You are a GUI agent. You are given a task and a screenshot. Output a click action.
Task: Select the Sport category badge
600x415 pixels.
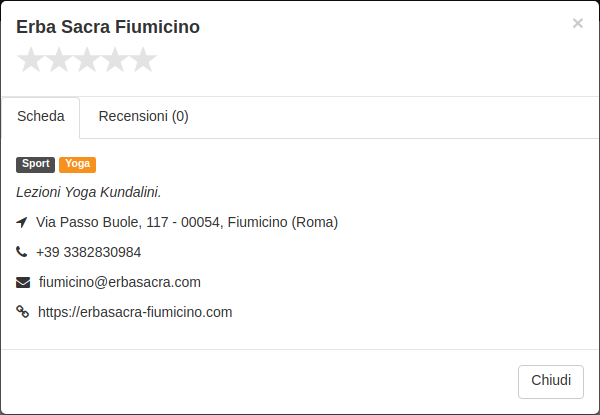point(36,164)
